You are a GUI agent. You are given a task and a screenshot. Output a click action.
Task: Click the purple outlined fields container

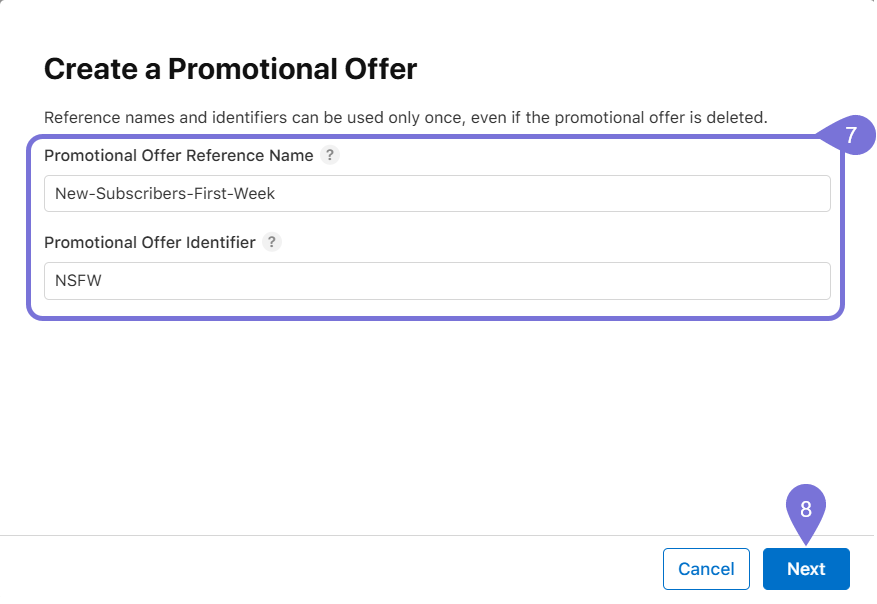click(437, 225)
